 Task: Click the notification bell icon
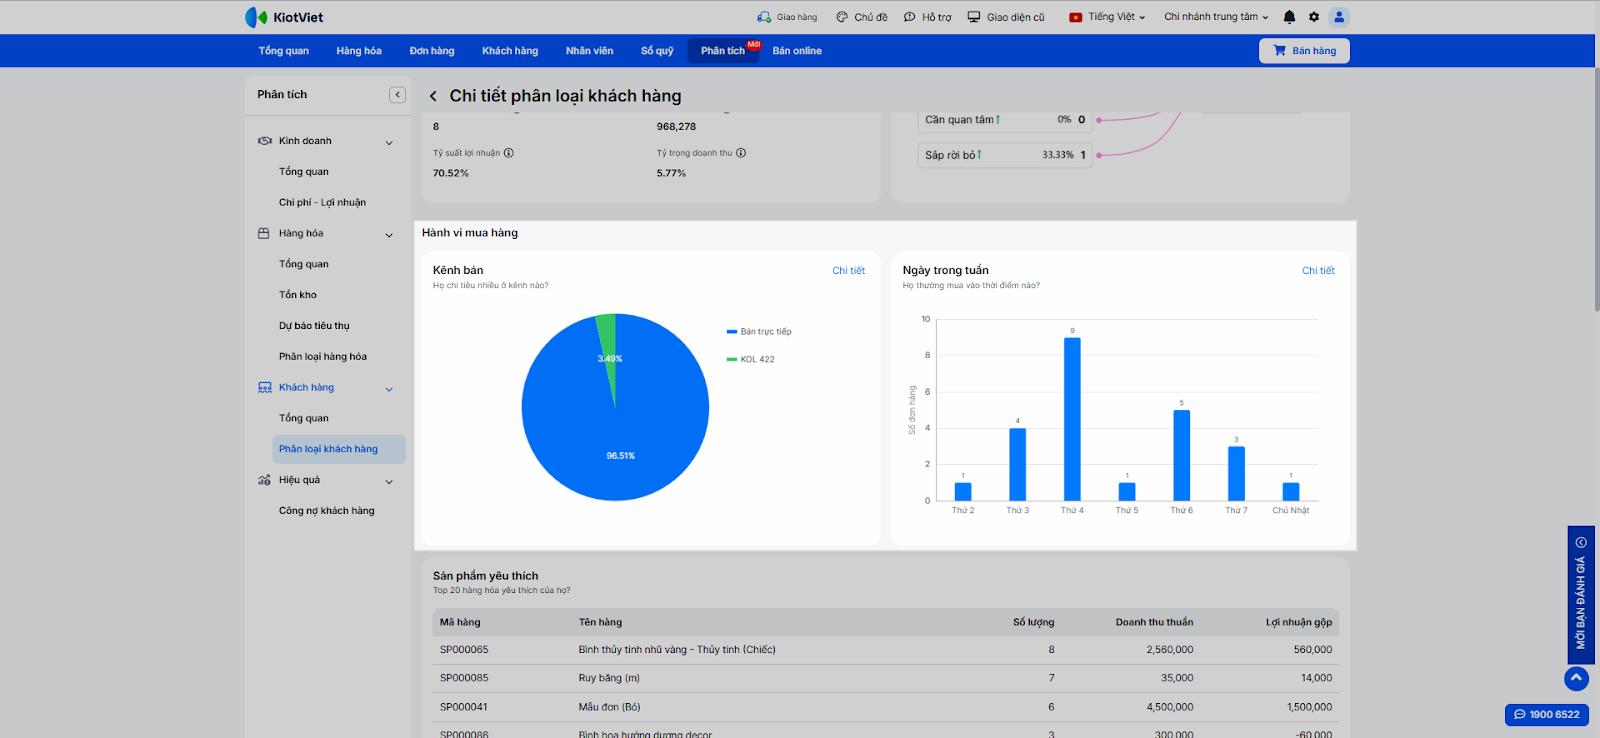coord(1289,17)
